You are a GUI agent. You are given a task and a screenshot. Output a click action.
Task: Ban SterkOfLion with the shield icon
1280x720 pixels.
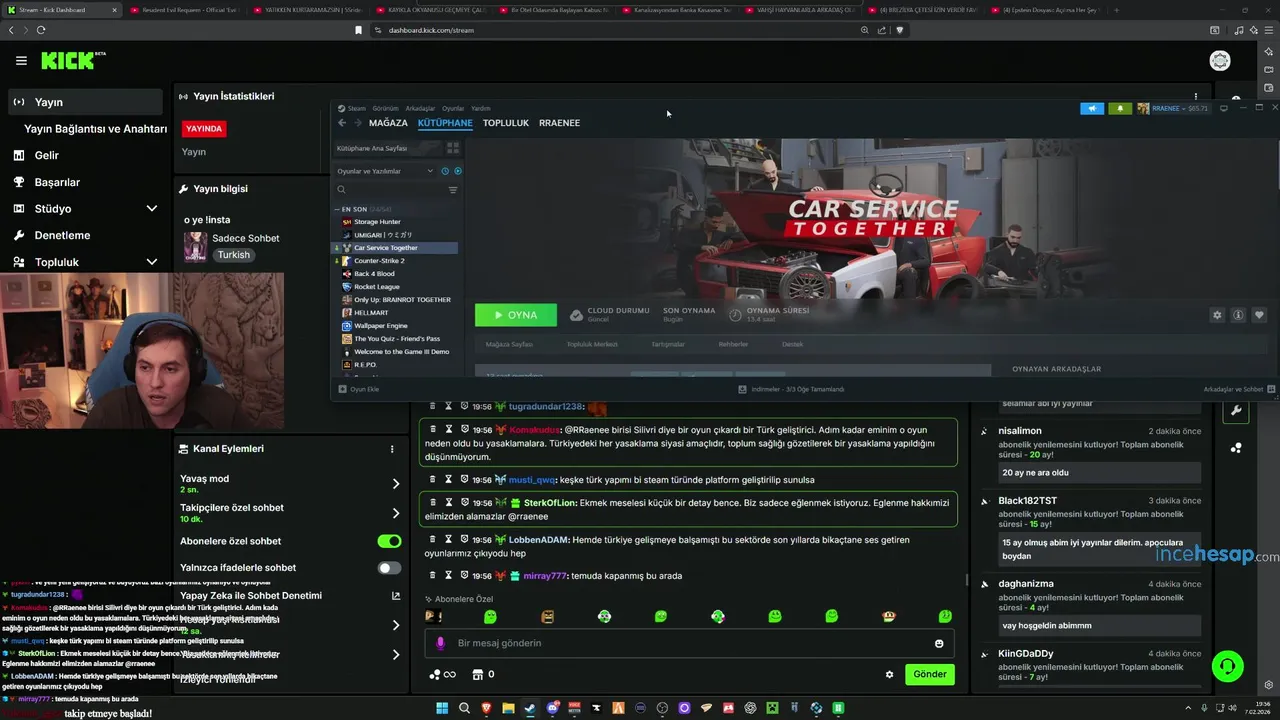465,502
